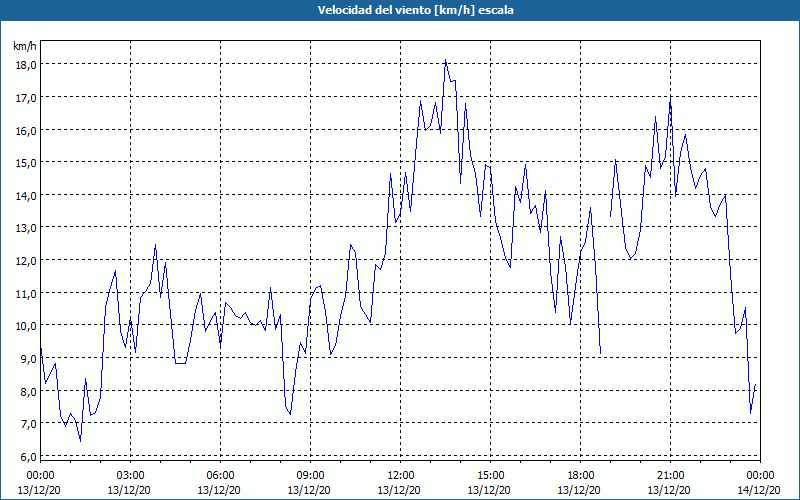Choose the '7,0' y-axis value
This screenshot has height=500, width=800.
click(29, 424)
